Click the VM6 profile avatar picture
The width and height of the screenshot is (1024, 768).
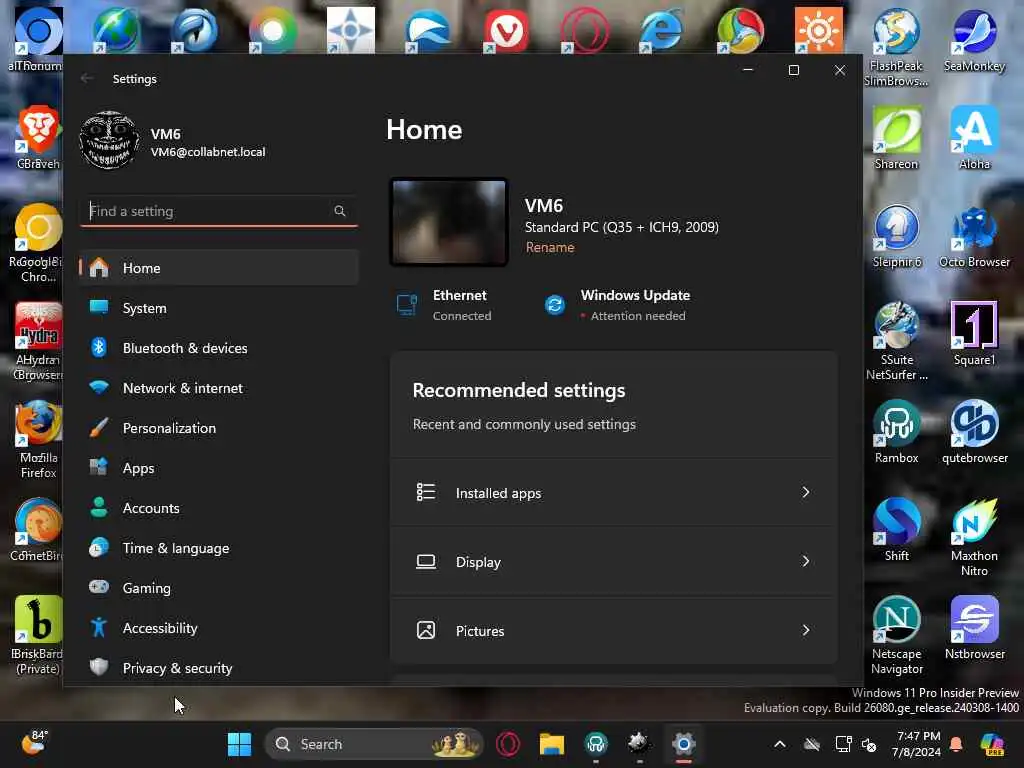tap(109, 140)
